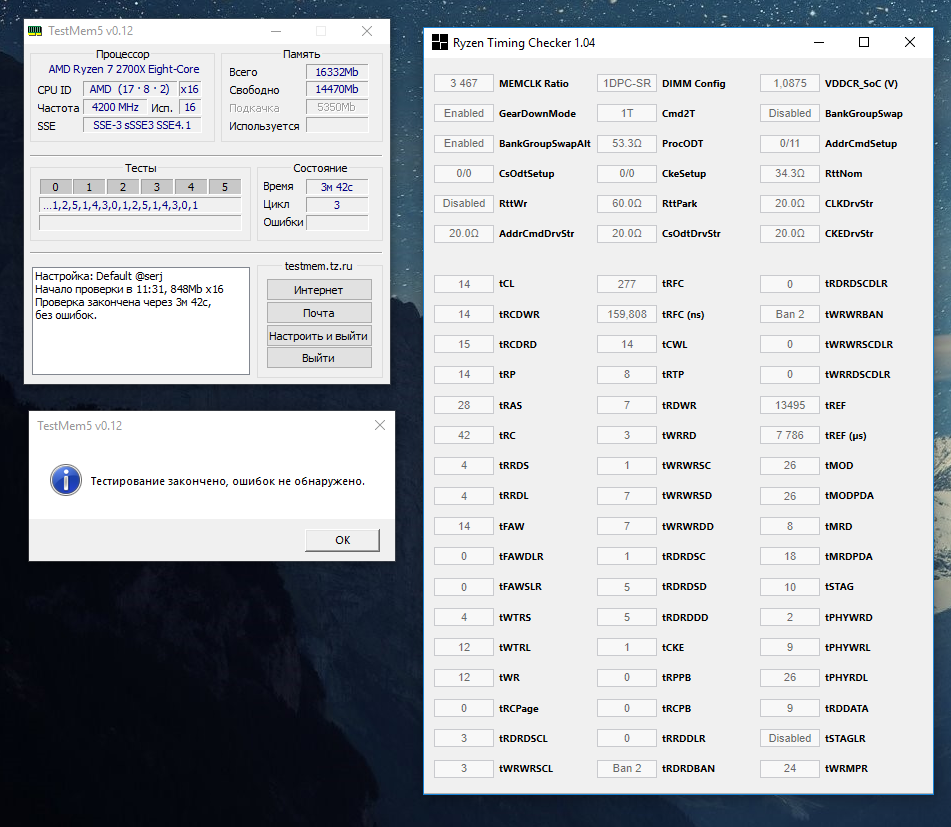Click the RttPark 60.0Ω field
Image resolution: width=951 pixels, height=827 pixels.
[x=627, y=203]
